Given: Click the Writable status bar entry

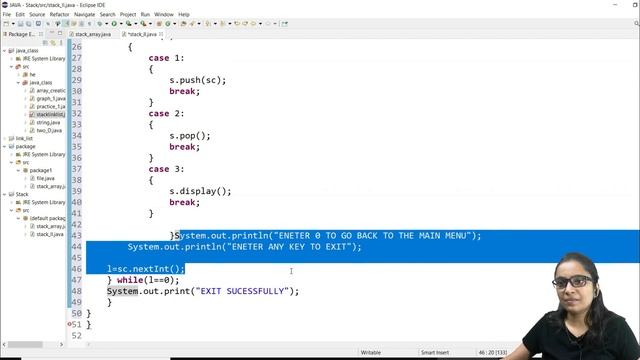Looking at the screenshot, I should coord(371,352).
